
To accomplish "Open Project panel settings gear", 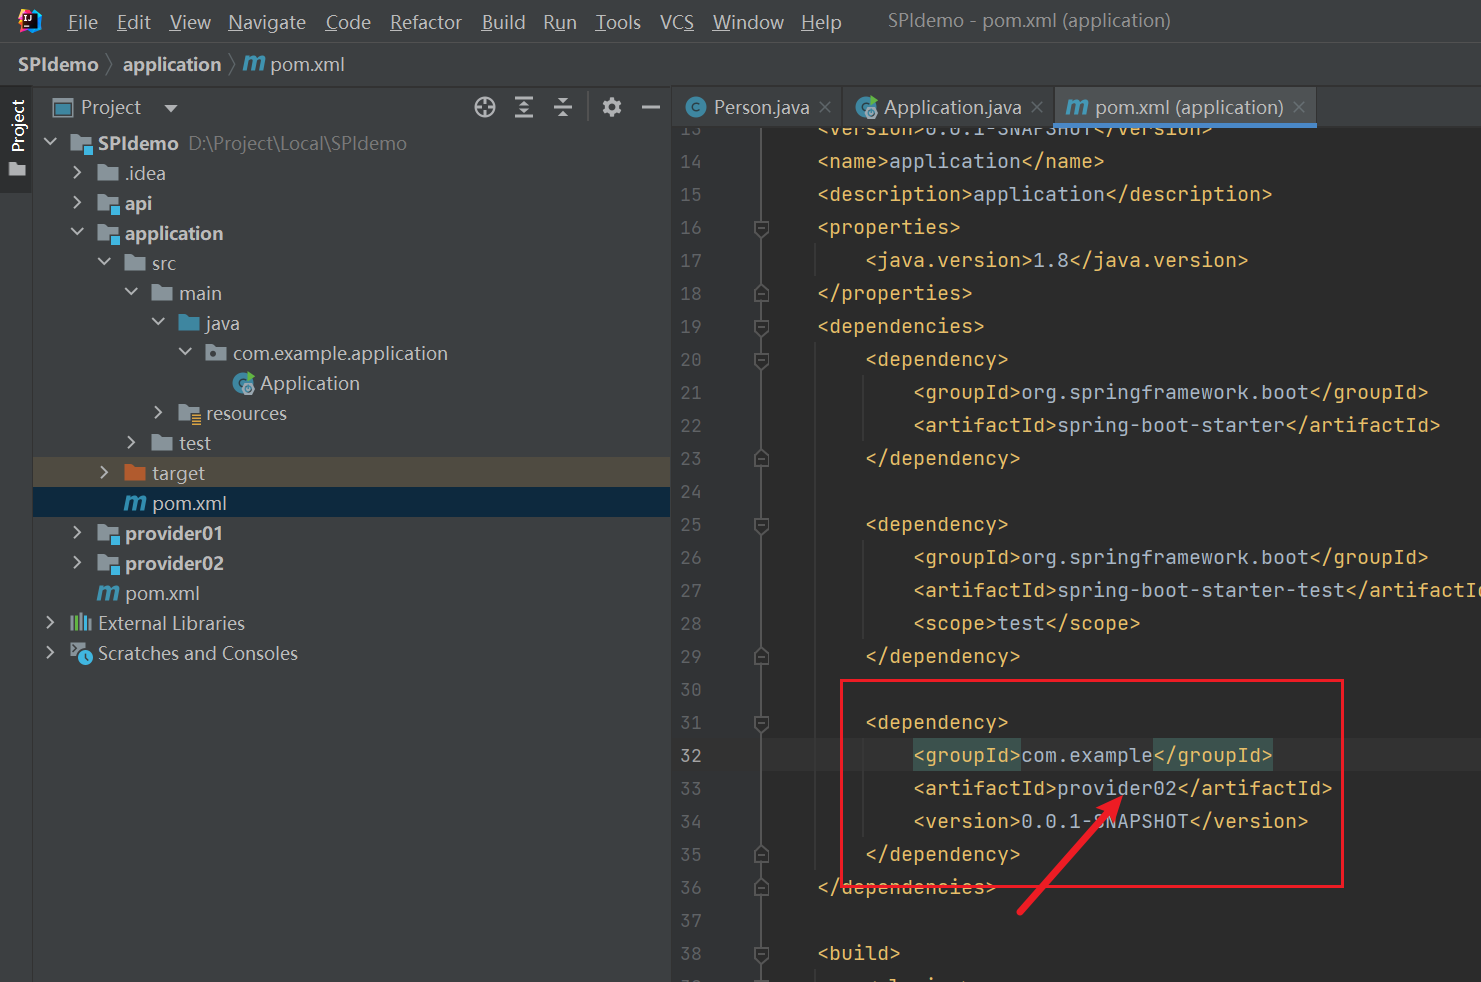I will pos(612,107).
